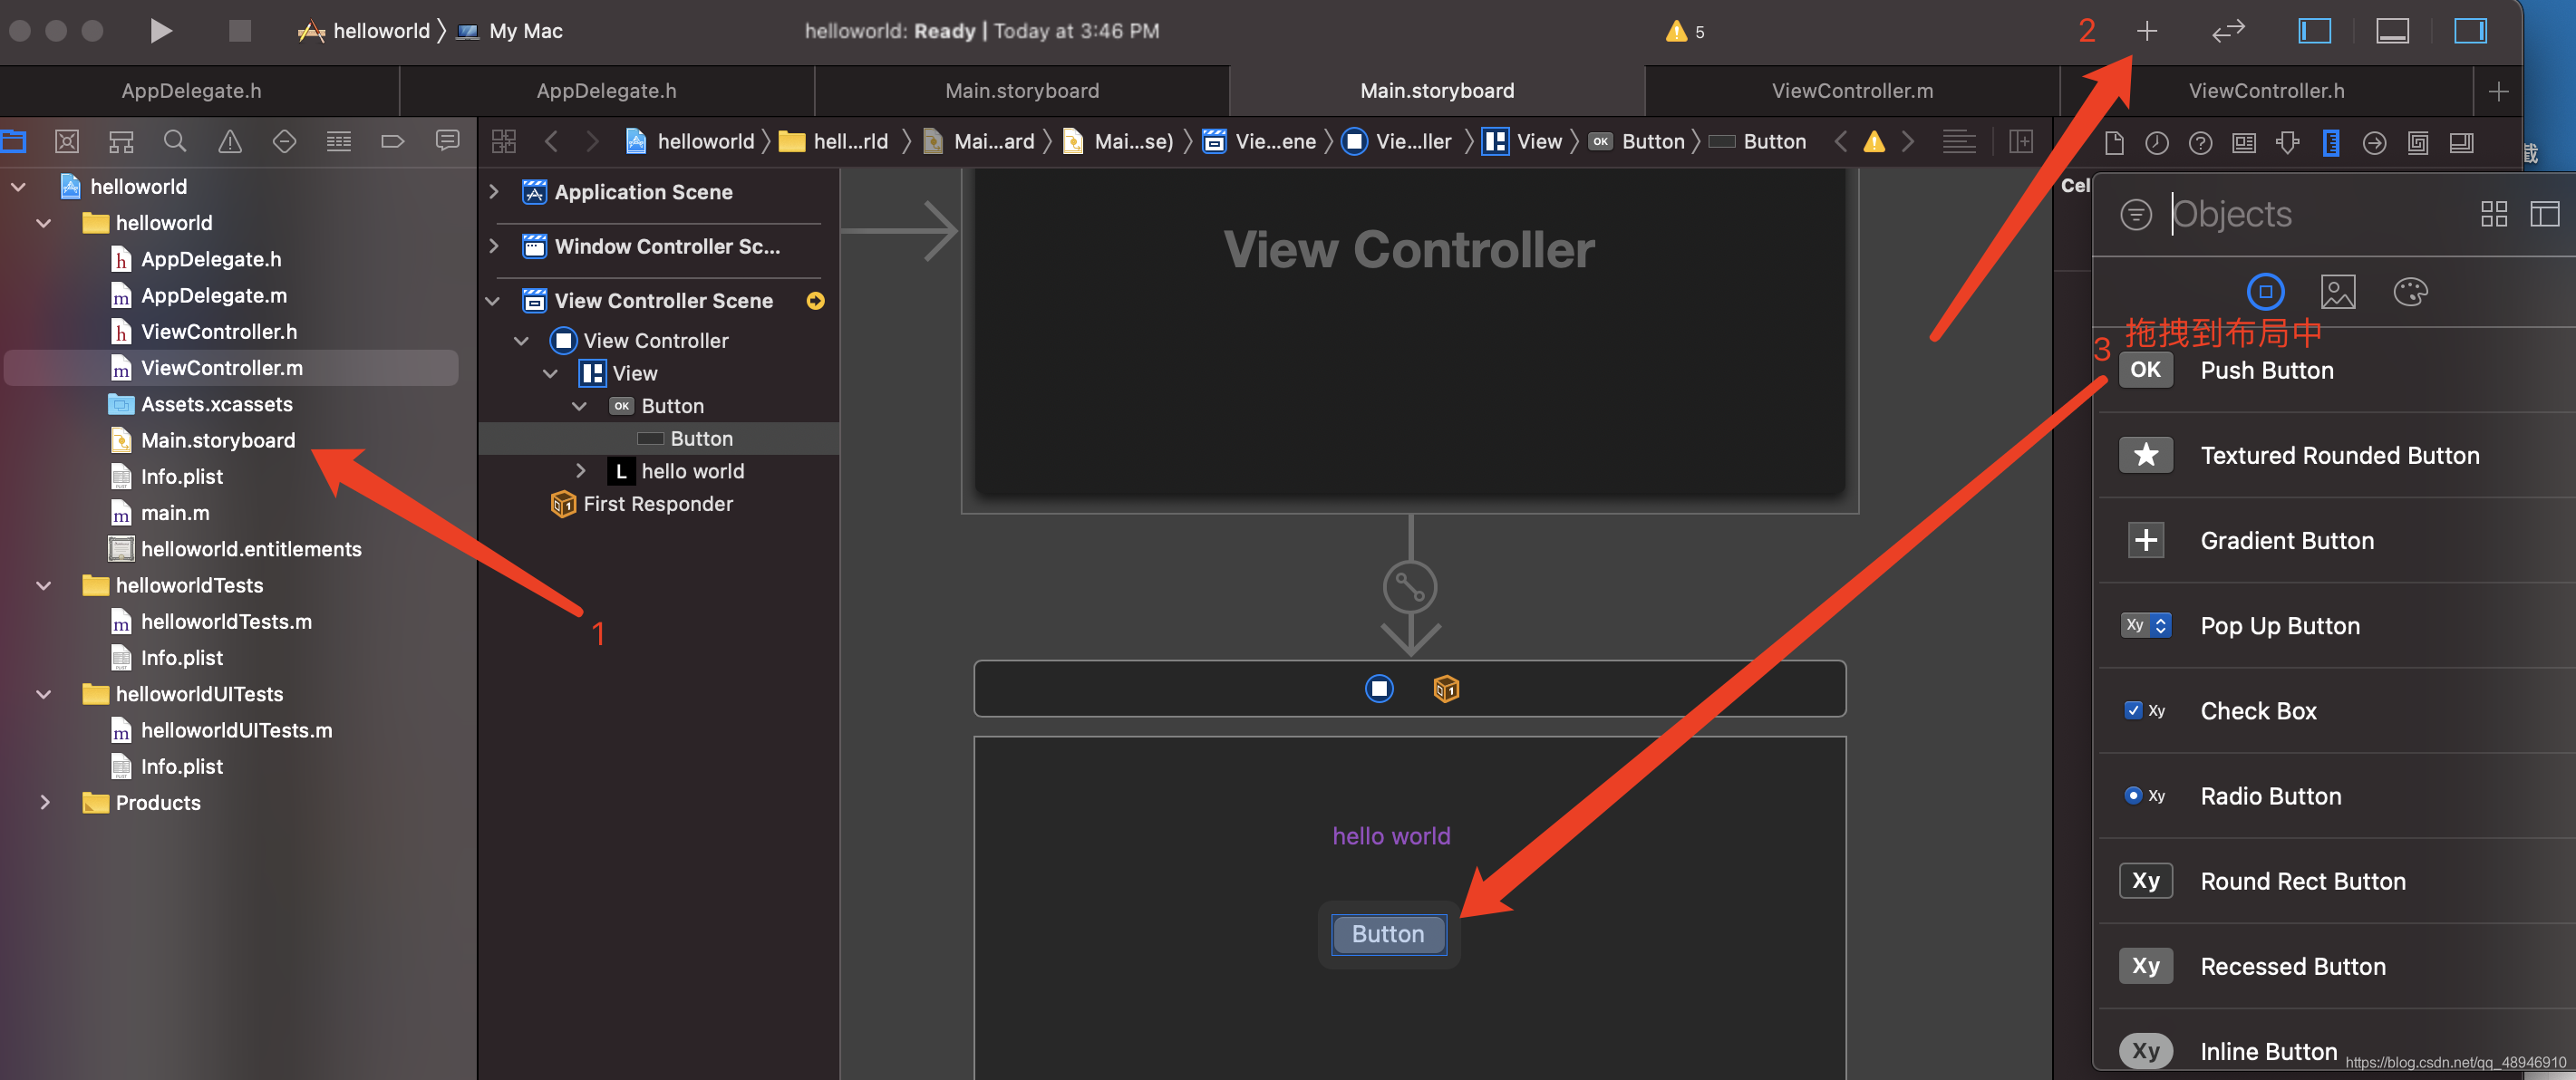Toggle the inspectors panel visibility

(x=2470, y=31)
